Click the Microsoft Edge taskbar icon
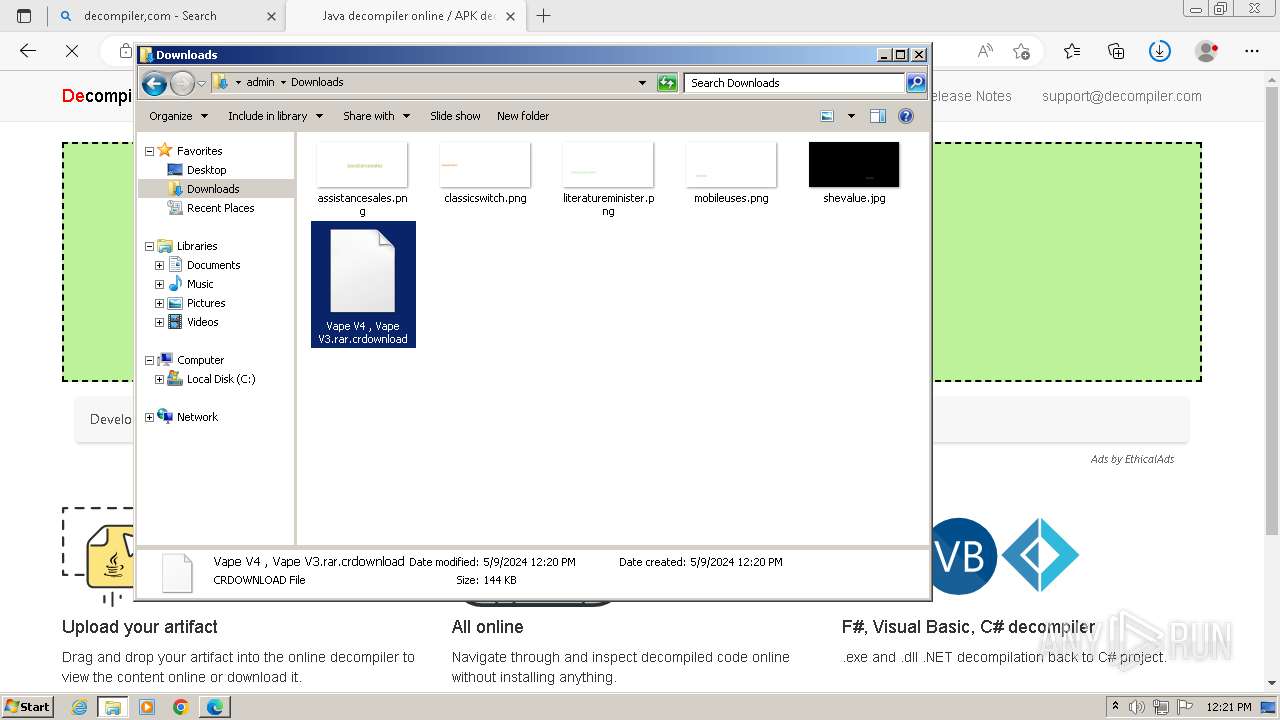This screenshot has height=720, width=1280. (214, 707)
